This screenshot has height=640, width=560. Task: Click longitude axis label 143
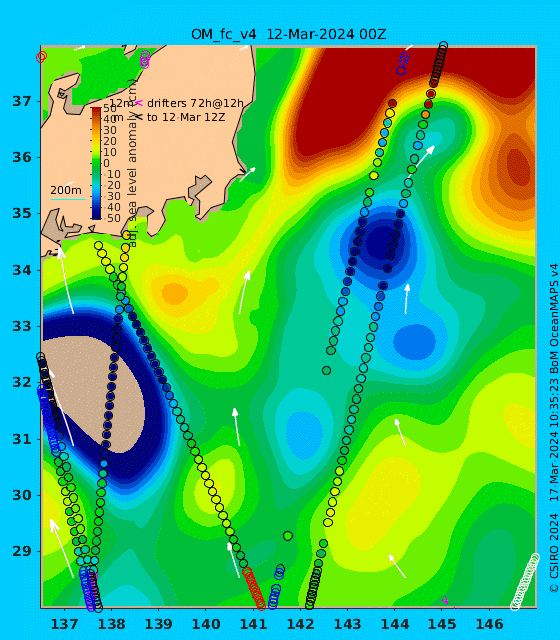(347, 624)
